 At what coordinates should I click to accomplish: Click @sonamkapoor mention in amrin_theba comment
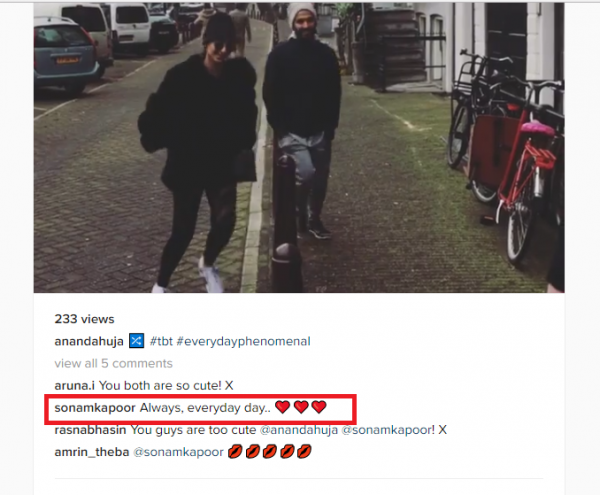[x=178, y=452]
